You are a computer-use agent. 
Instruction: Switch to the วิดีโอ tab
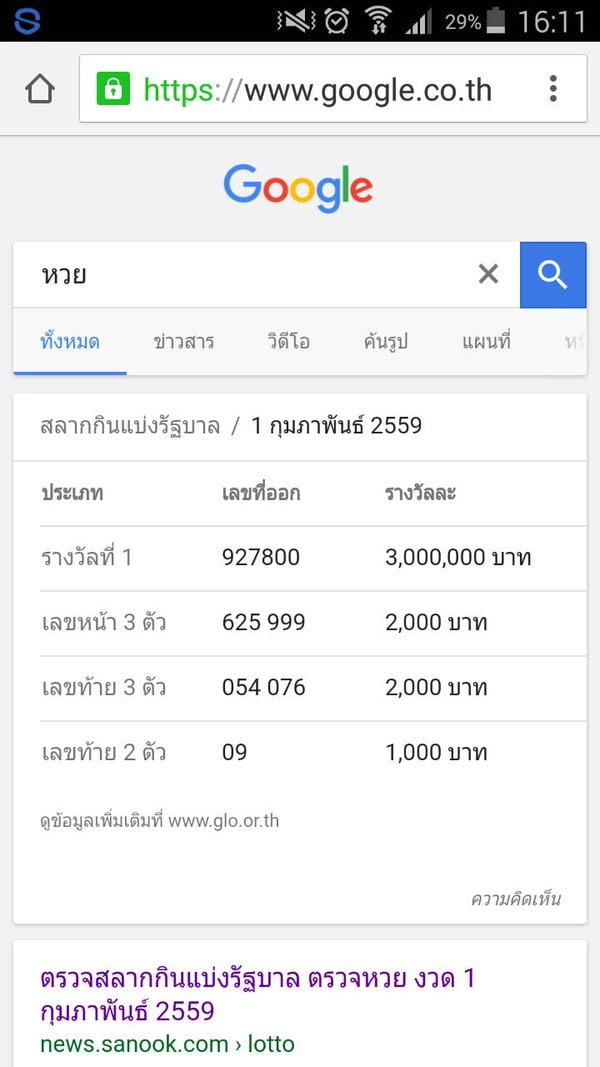[289, 342]
